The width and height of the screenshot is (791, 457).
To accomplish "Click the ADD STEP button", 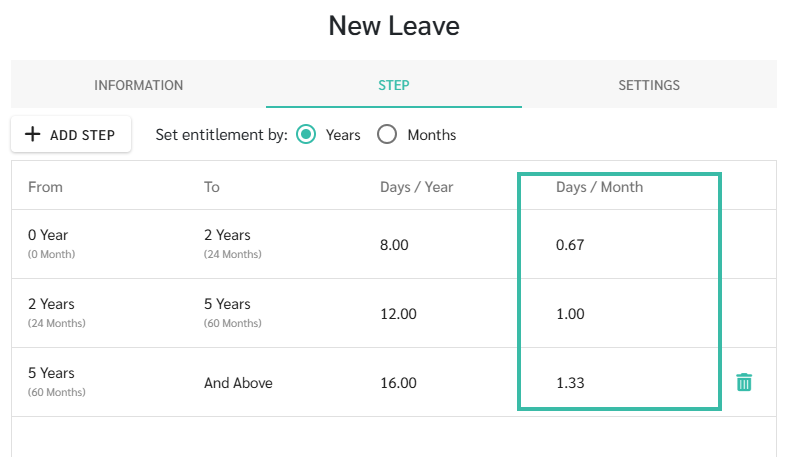I will pos(71,134).
